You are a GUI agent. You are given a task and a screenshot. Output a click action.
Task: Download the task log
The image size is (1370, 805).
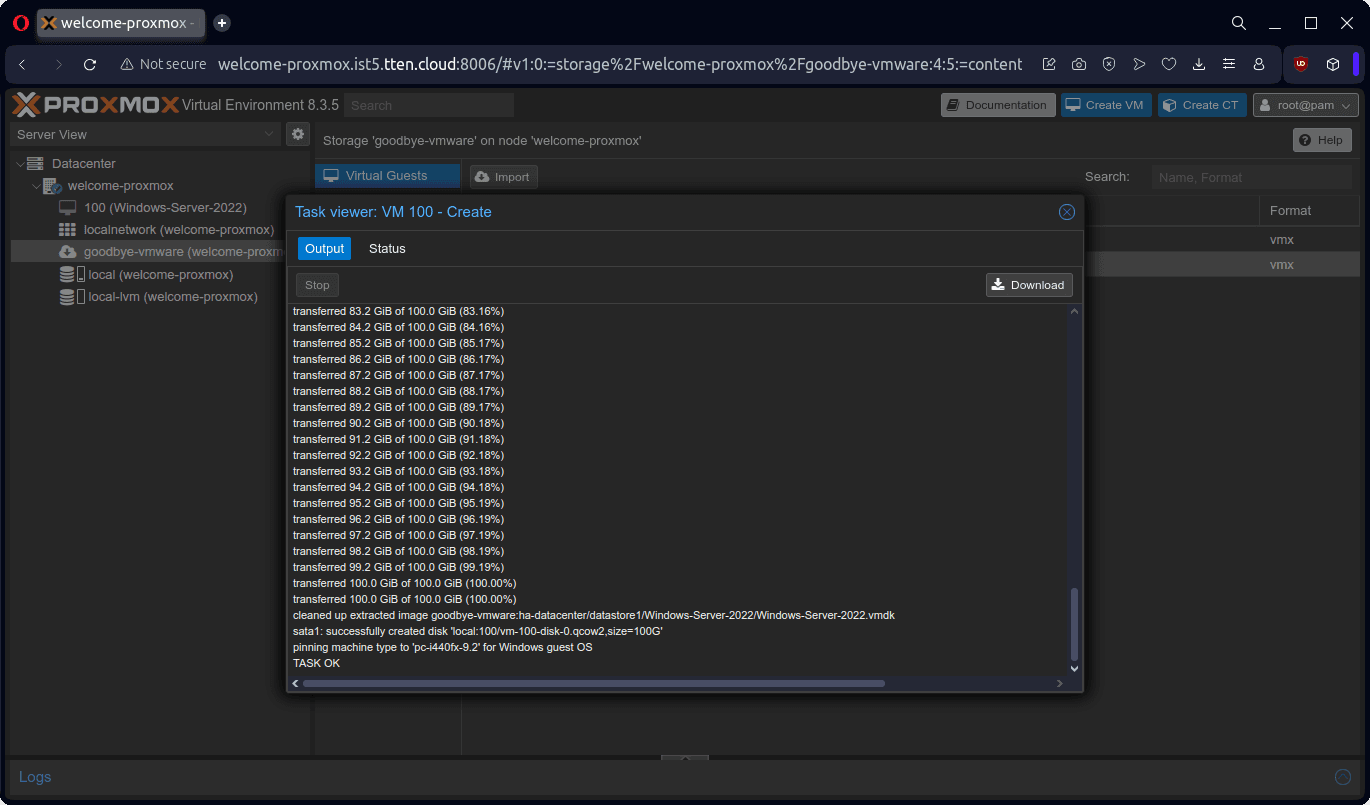click(x=1029, y=285)
